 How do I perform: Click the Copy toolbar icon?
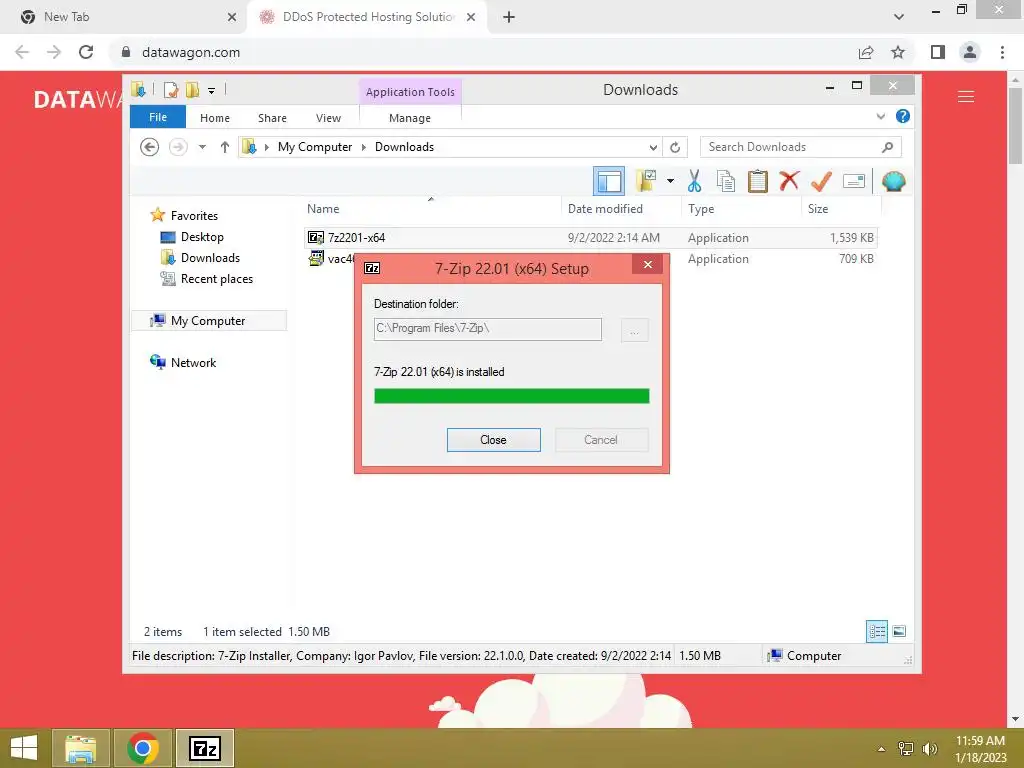point(726,181)
